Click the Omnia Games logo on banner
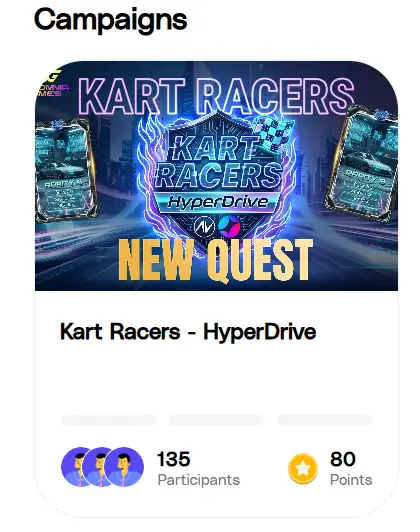 click(x=51, y=83)
